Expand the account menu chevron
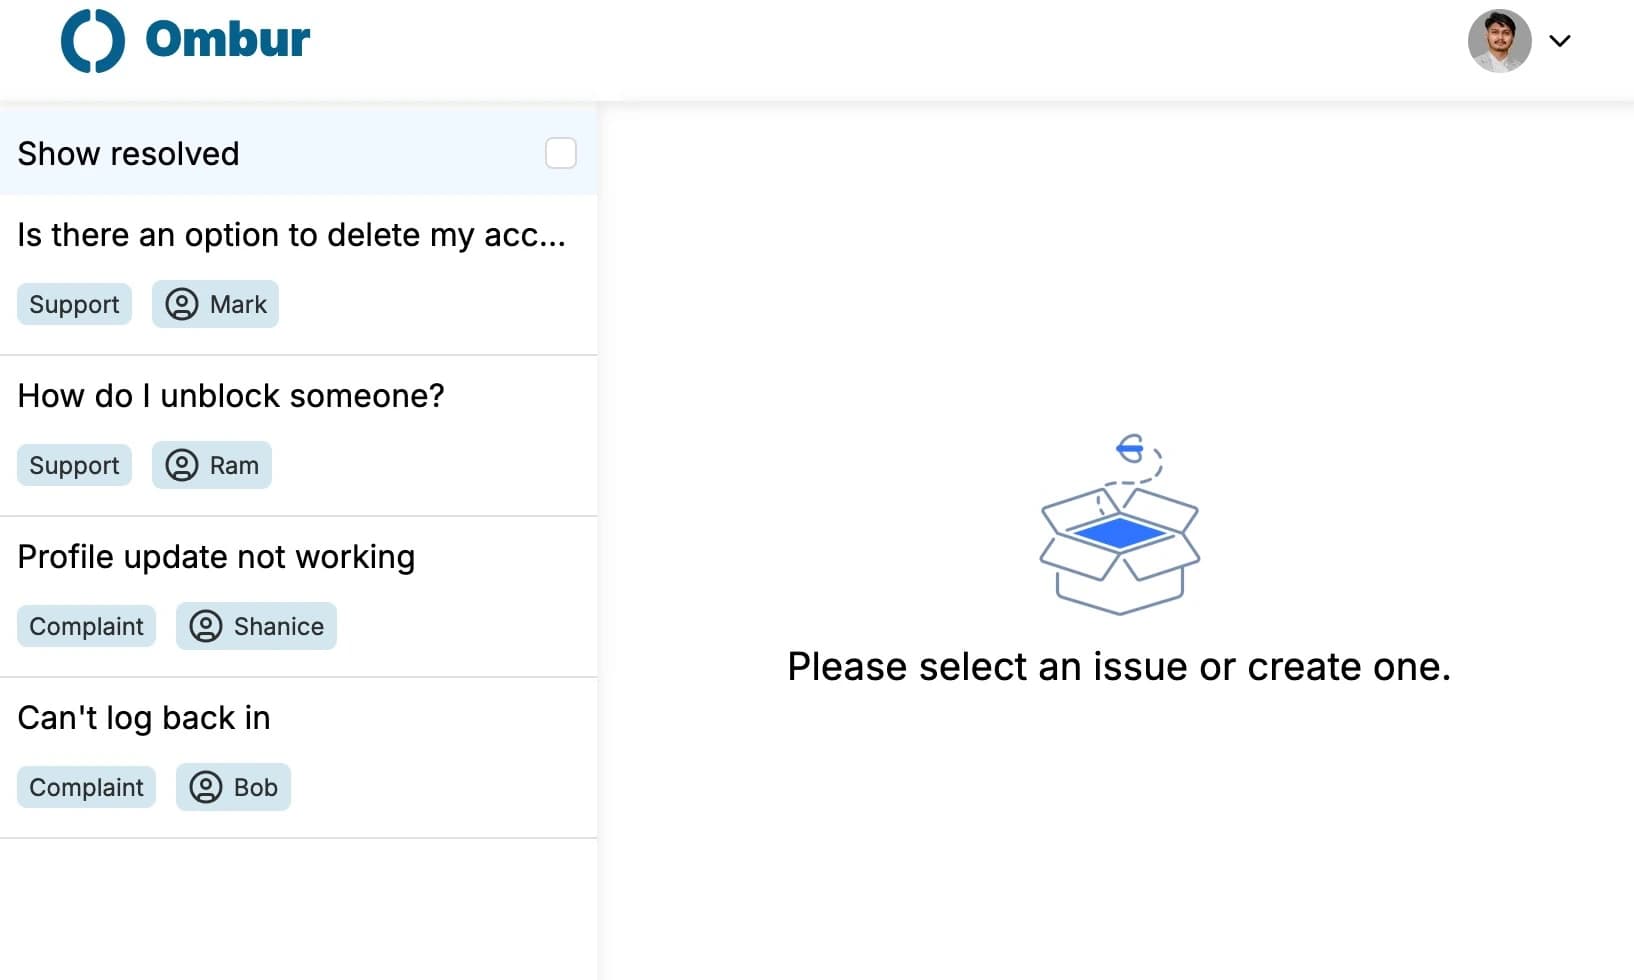1634x980 pixels. point(1560,41)
